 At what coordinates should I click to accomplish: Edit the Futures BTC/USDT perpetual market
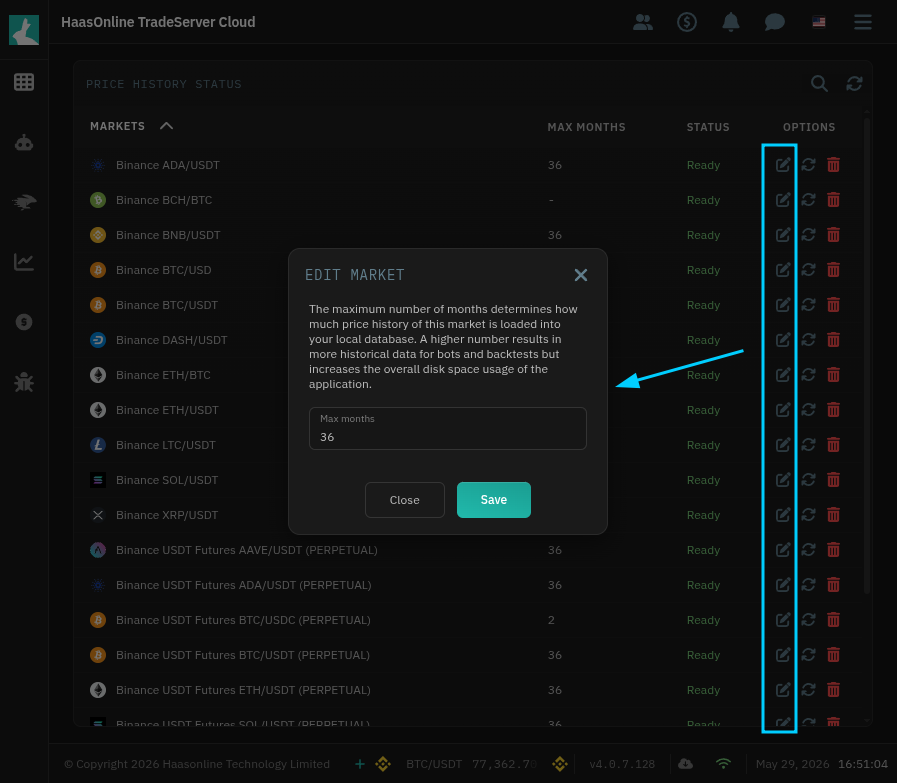[x=783, y=654]
